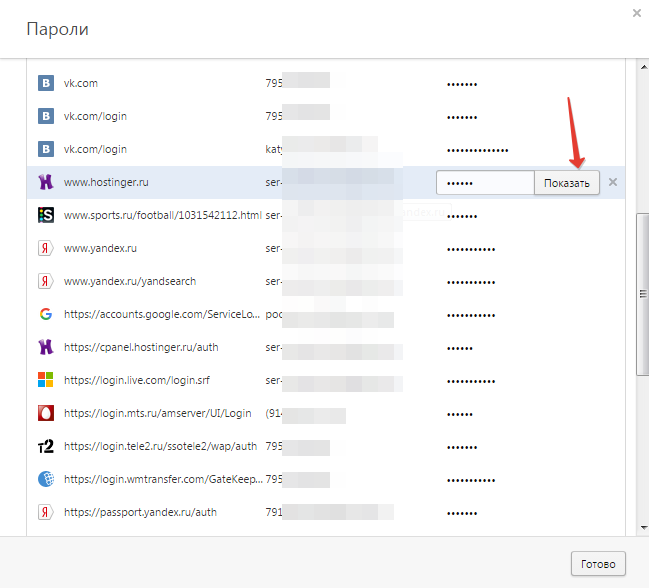649x588 pixels.
Task: Close the Пароли dialog with the top X
Action: [x=637, y=13]
